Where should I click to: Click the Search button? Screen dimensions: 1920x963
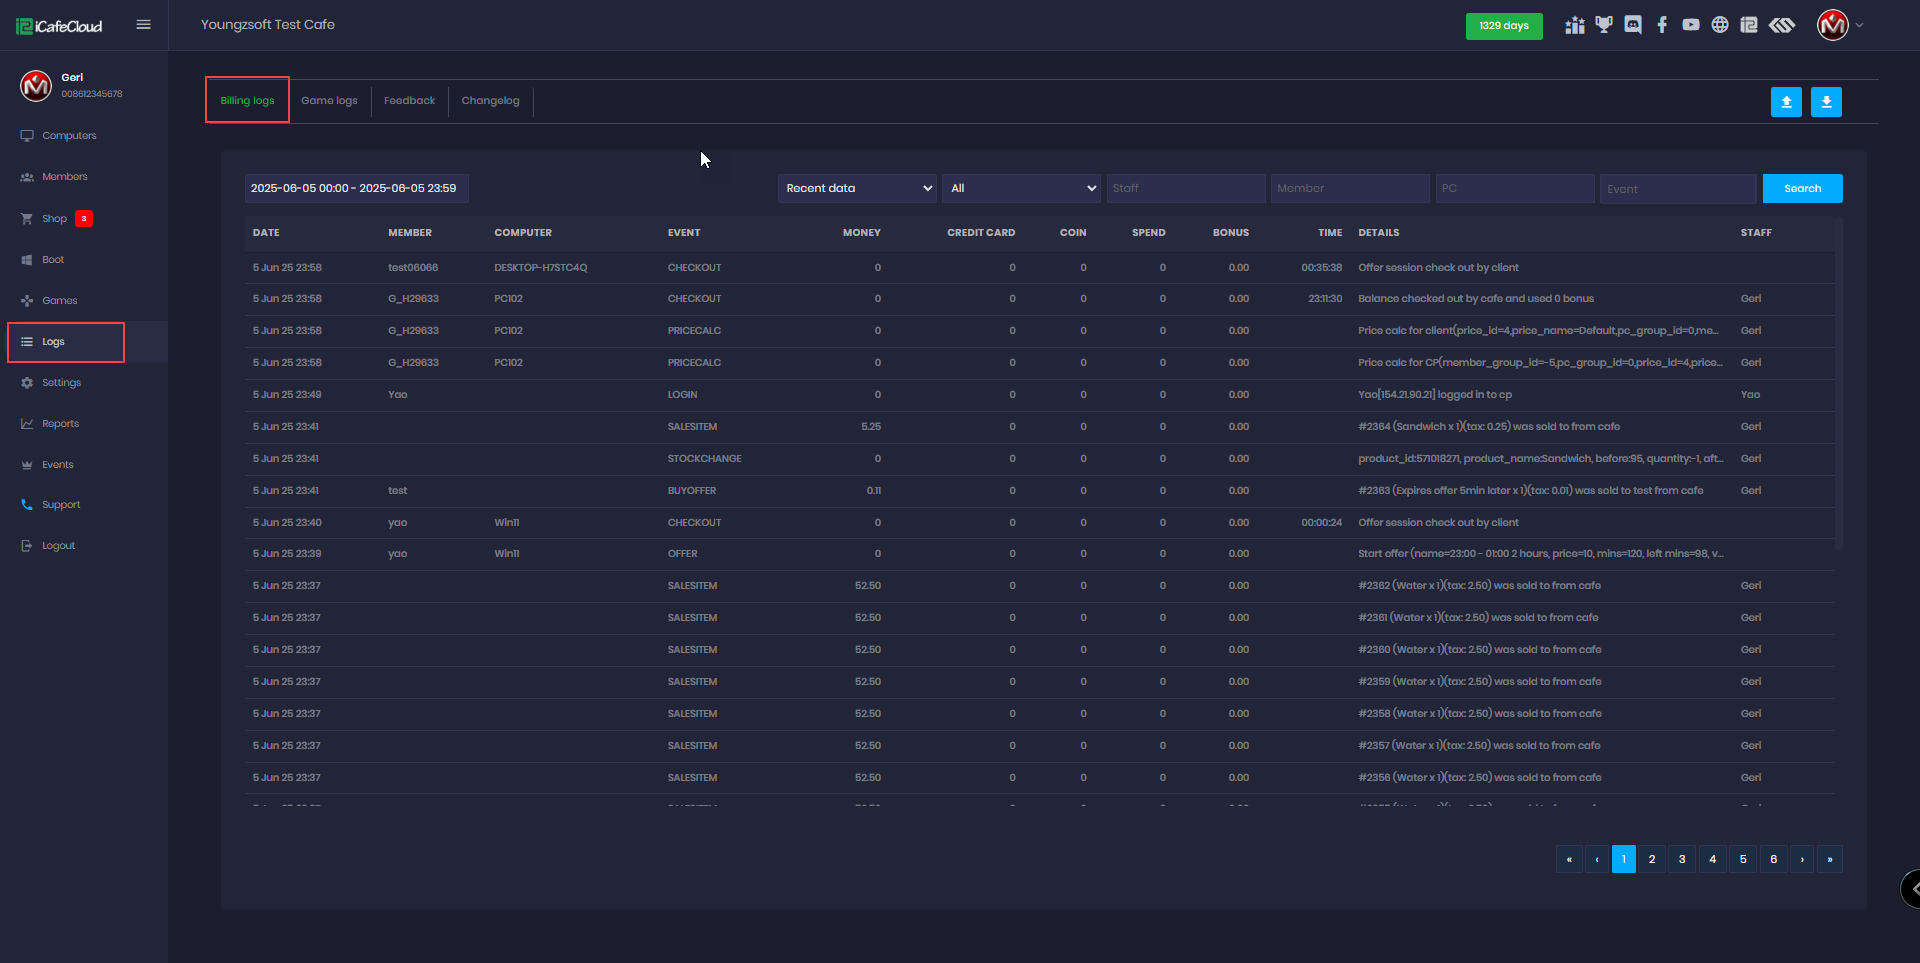pos(1802,188)
